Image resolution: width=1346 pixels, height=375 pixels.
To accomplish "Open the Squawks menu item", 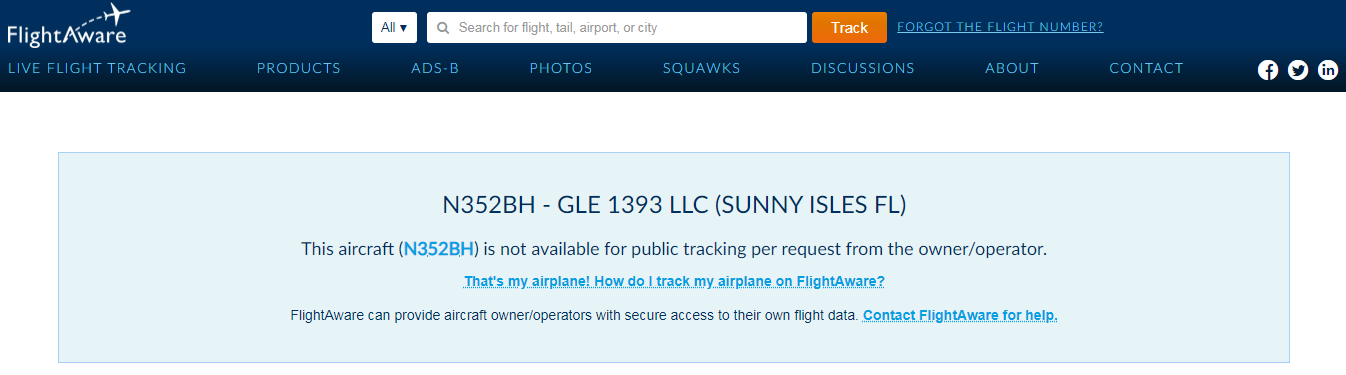I will click(702, 68).
